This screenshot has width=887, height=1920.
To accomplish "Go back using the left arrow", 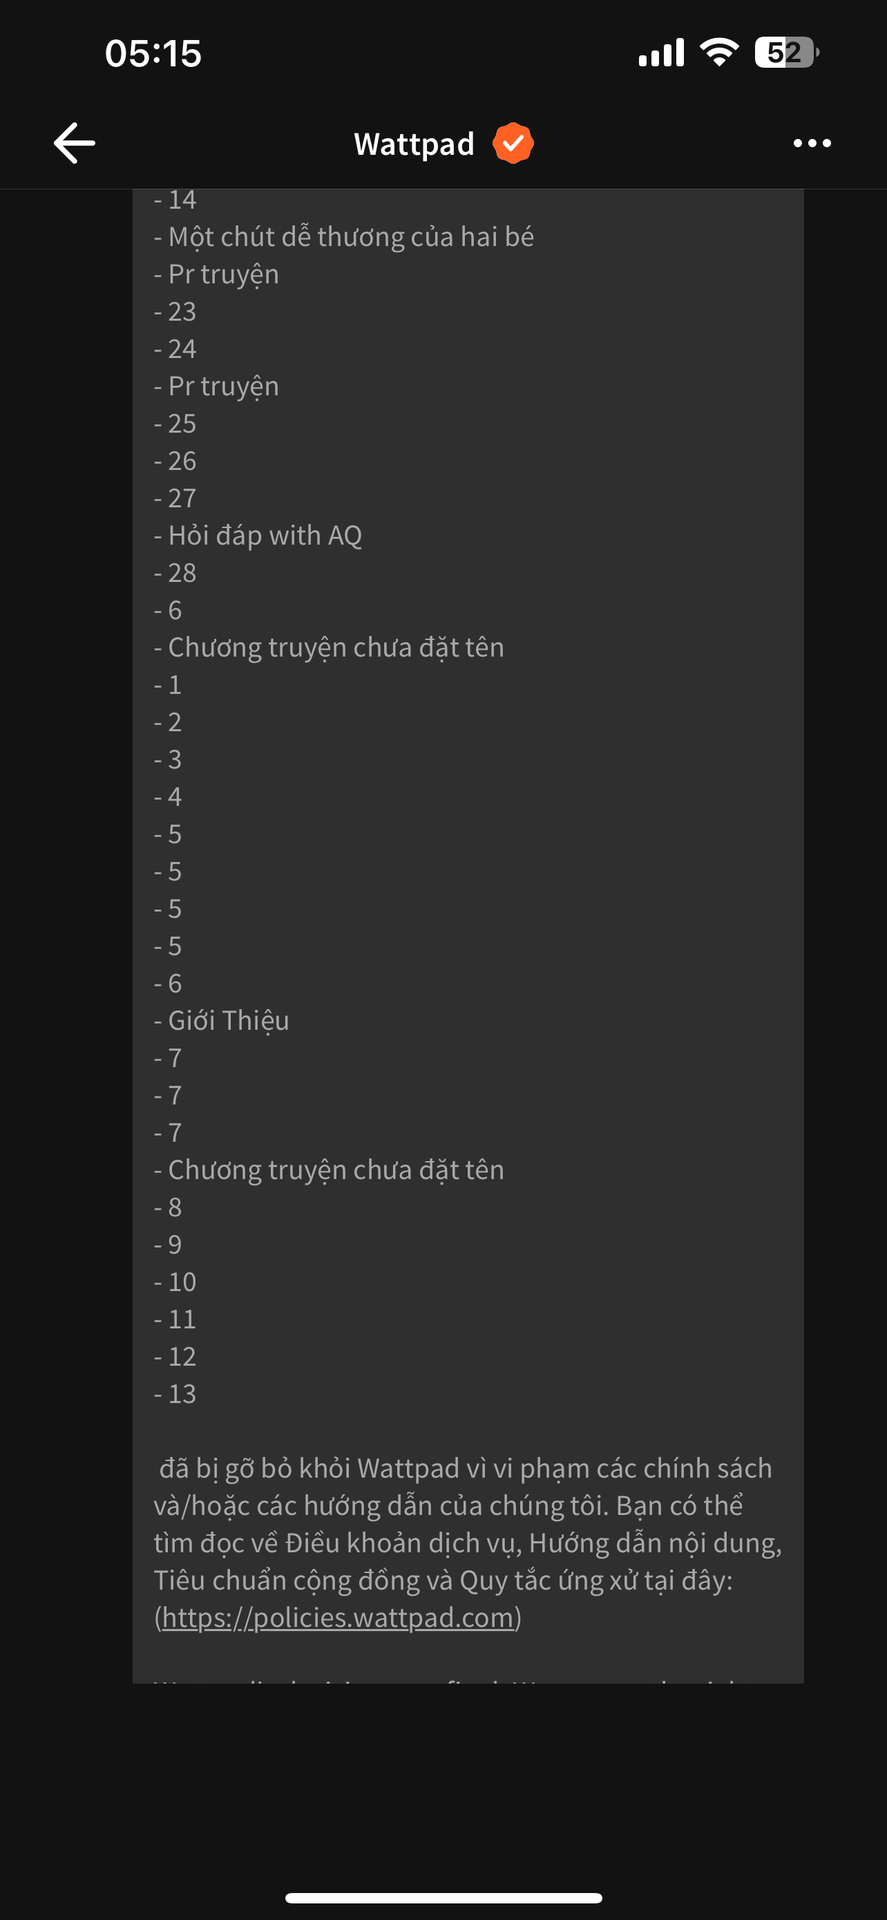I will 74,143.
